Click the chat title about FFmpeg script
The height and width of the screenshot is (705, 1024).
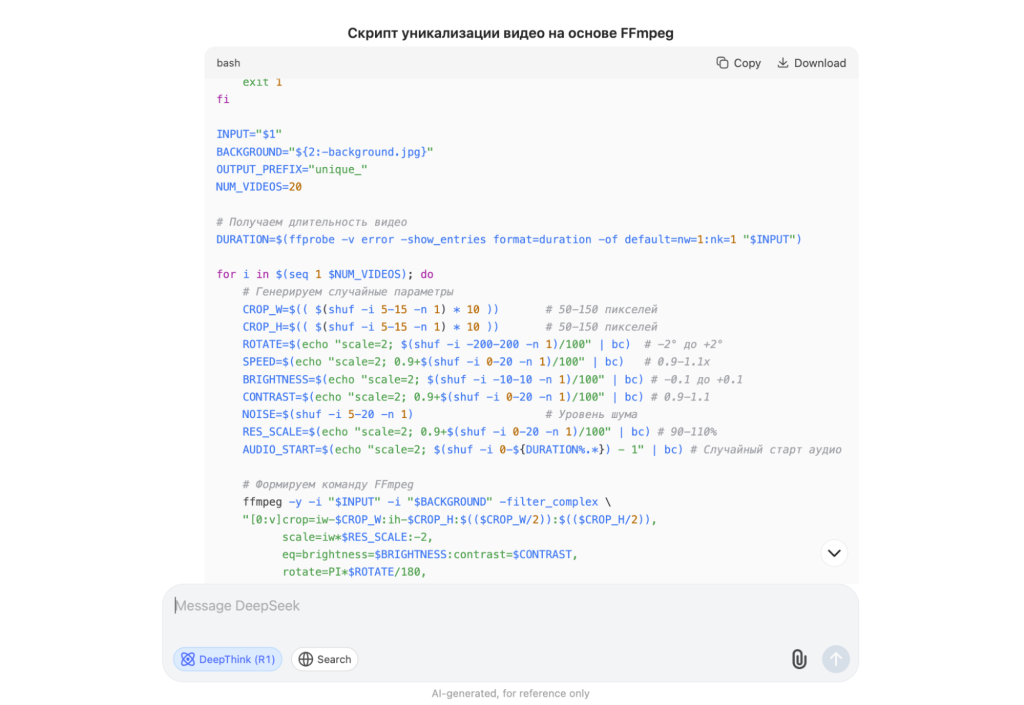[x=510, y=33]
